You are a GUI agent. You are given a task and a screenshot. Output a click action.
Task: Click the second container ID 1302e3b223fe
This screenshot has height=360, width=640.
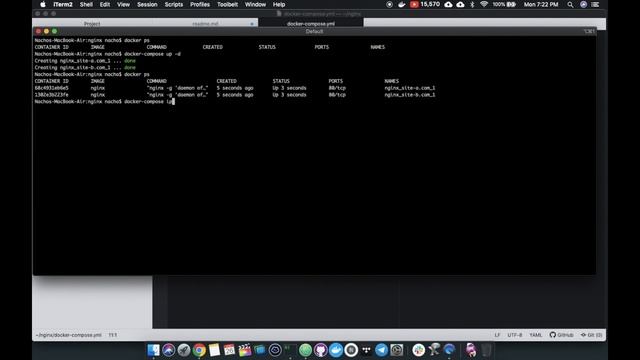51,95
